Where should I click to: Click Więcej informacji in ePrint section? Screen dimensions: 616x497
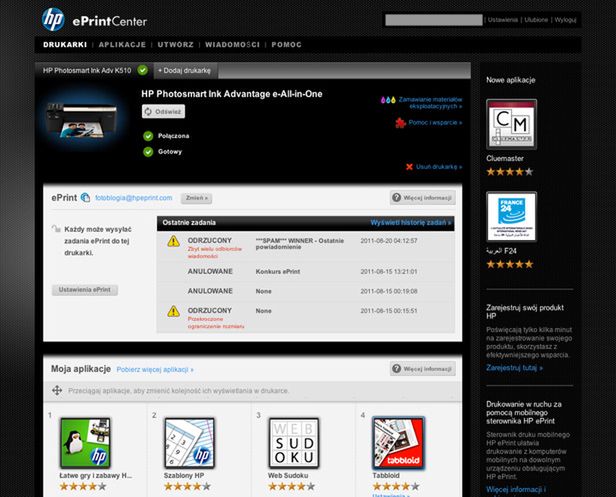(x=423, y=198)
